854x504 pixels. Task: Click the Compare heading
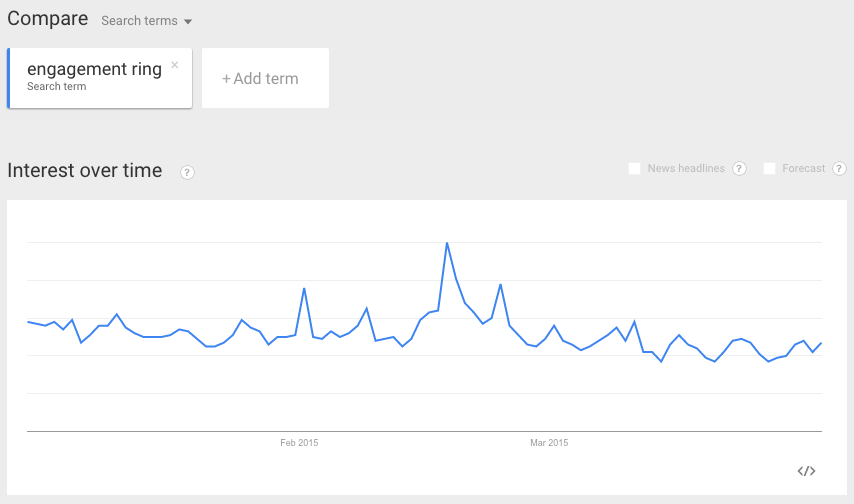coord(47,19)
